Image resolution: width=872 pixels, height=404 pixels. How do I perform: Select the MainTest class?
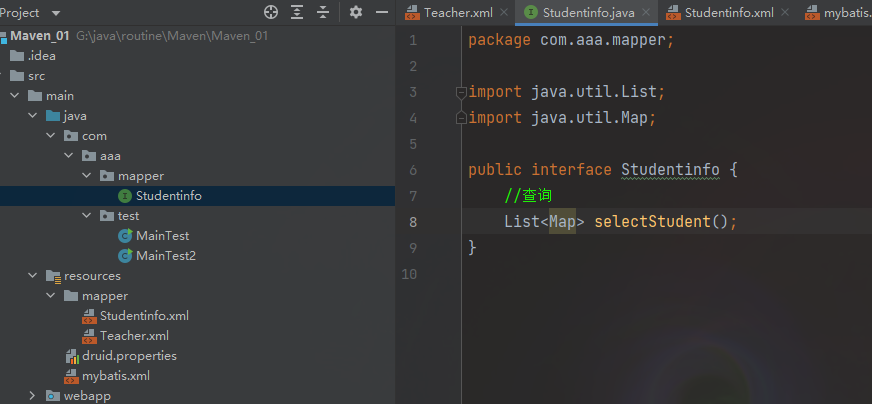coord(162,236)
